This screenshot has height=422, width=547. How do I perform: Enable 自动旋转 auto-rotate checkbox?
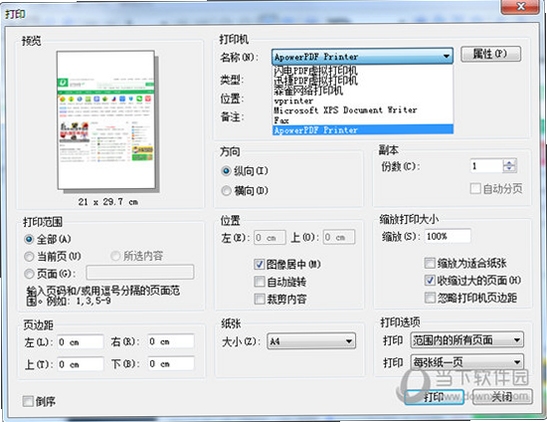click(x=259, y=281)
